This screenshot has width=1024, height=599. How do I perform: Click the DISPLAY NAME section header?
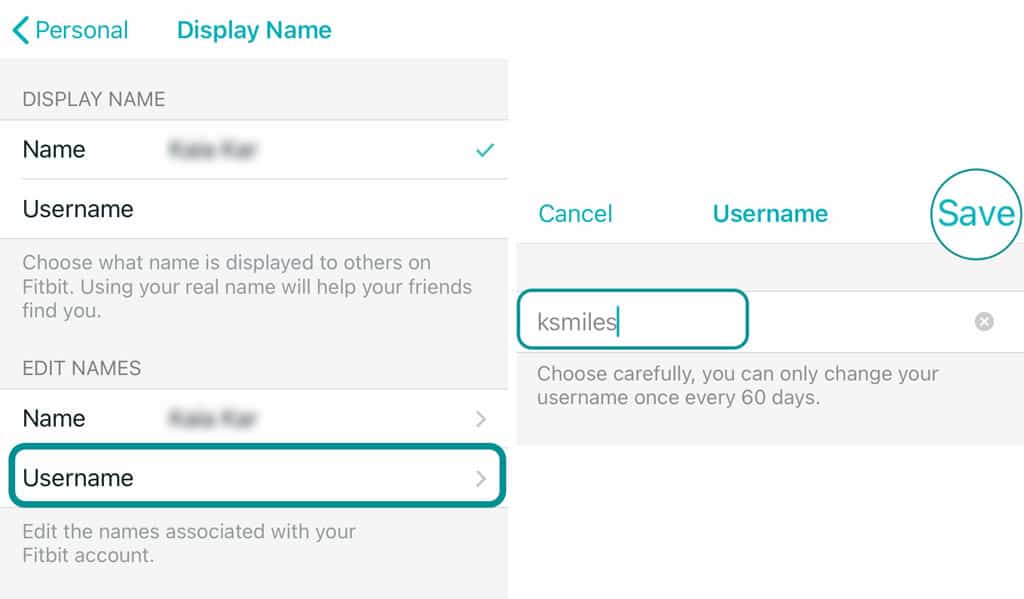point(94,99)
